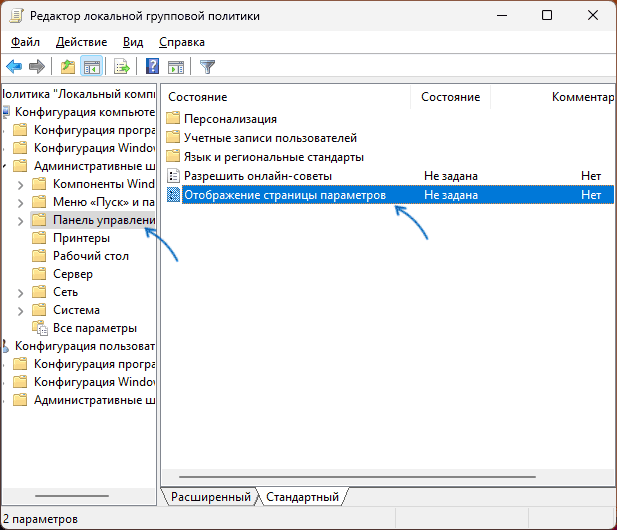Screen dimensions: 617x530
Task: Click the Язык и региональные стандарты folder icon
Action: tap(173, 156)
